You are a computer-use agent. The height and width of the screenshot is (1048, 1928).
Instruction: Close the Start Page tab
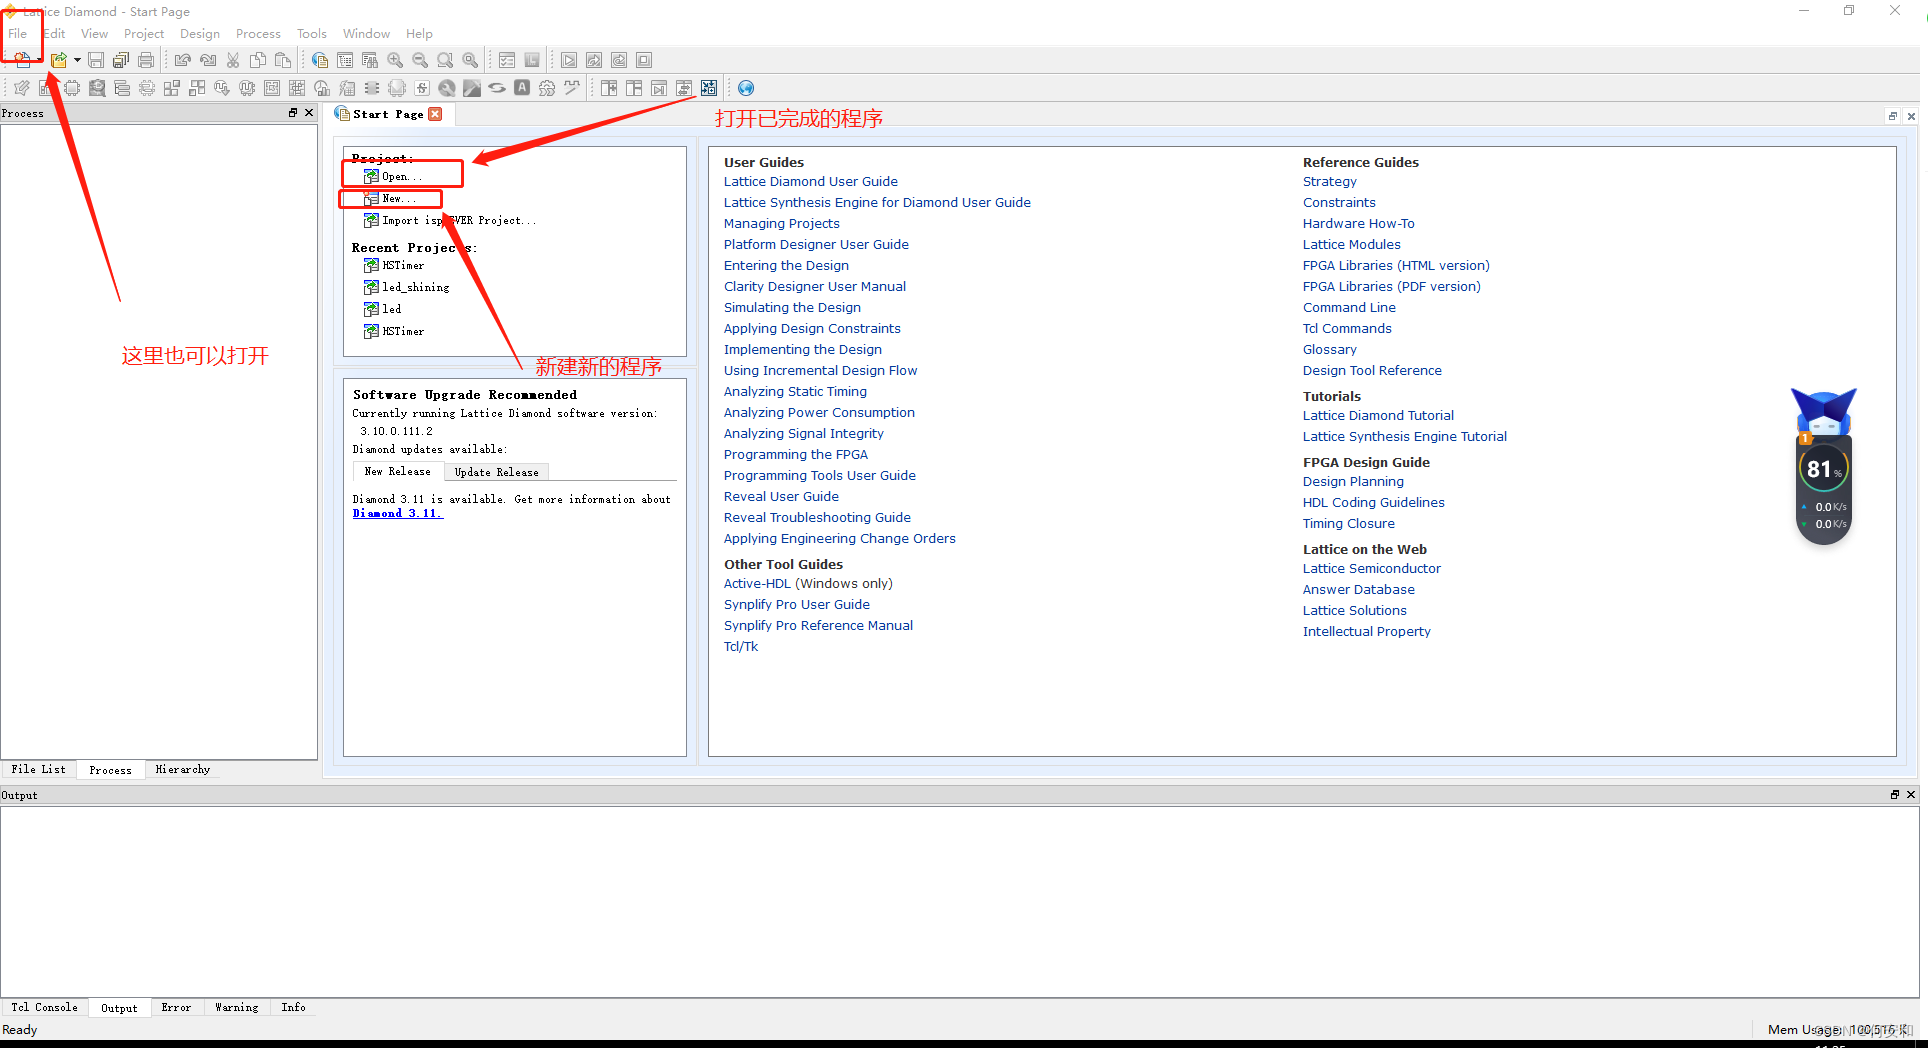click(435, 114)
